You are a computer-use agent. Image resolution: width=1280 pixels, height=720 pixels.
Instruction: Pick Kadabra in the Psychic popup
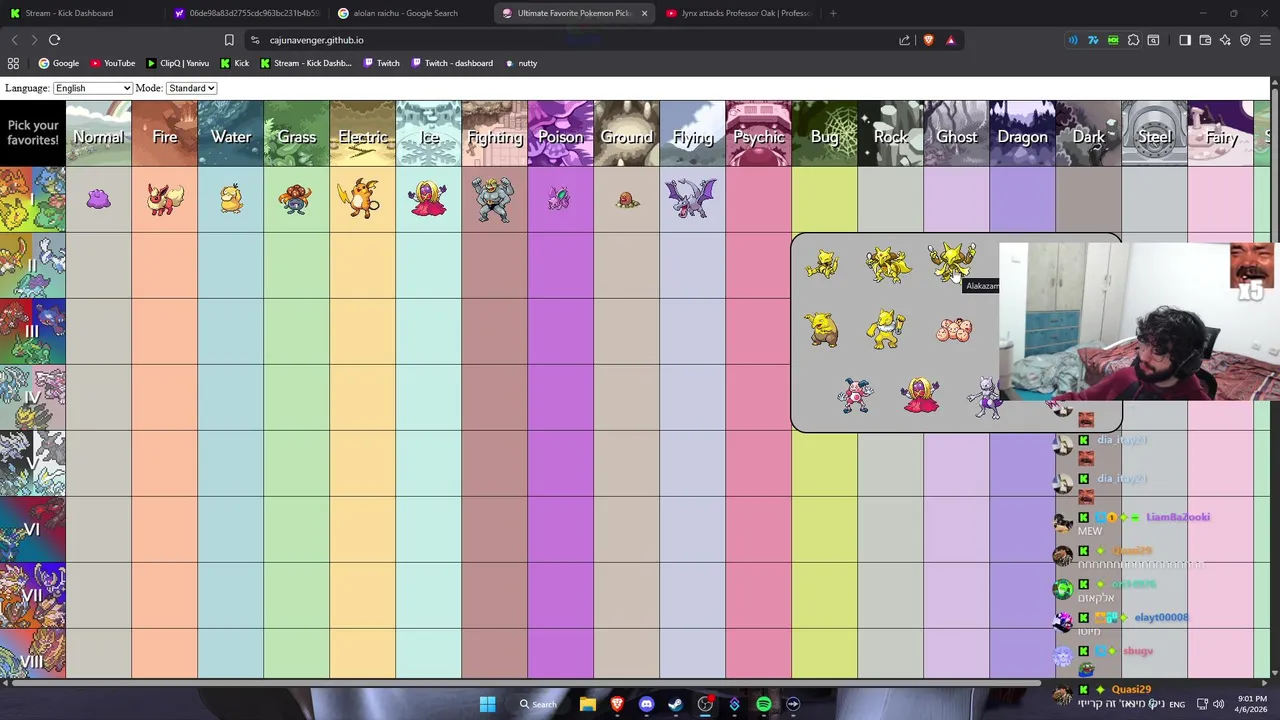pos(888,264)
